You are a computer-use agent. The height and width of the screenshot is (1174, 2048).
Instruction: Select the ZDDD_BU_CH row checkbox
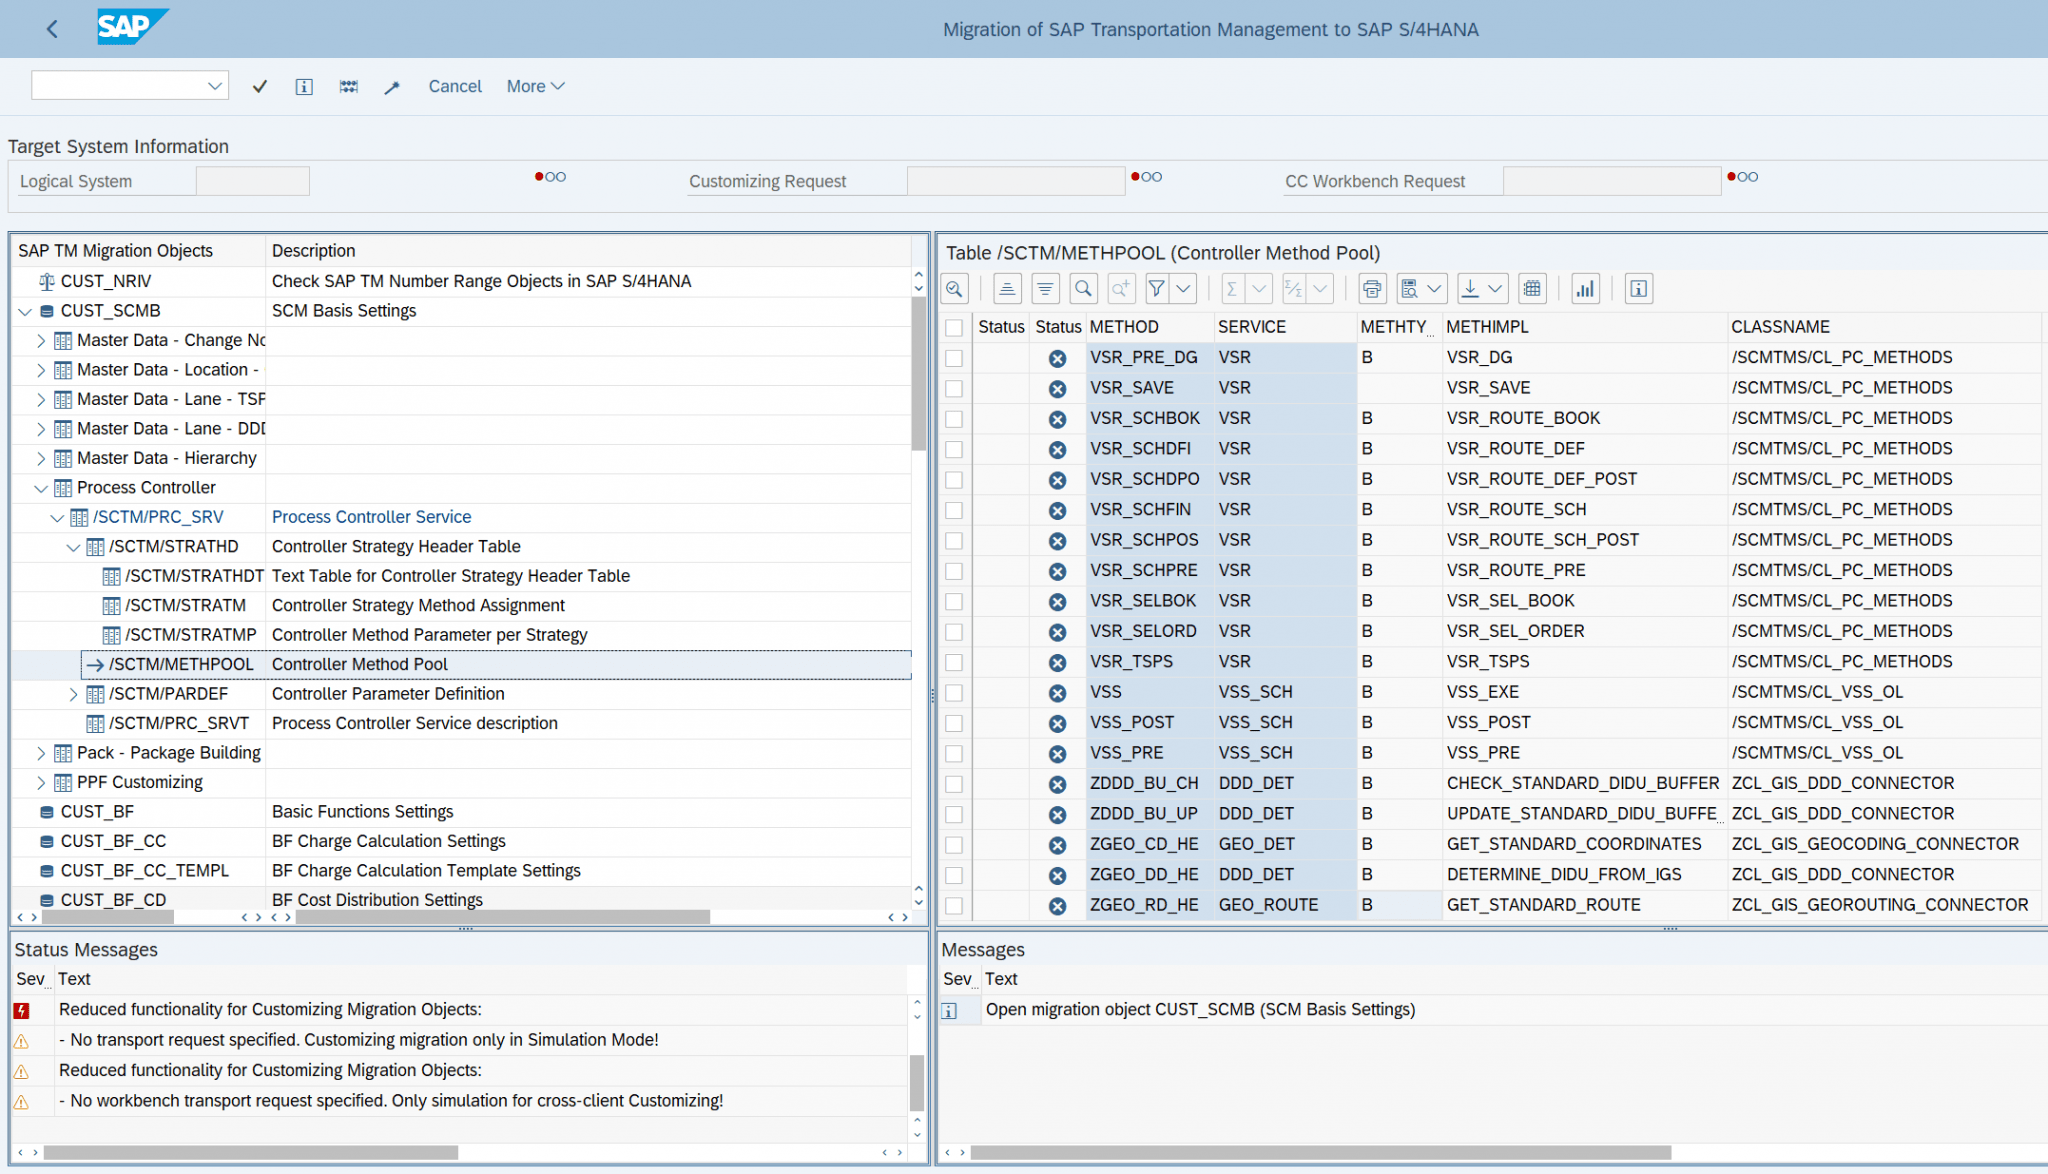point(954,784)
